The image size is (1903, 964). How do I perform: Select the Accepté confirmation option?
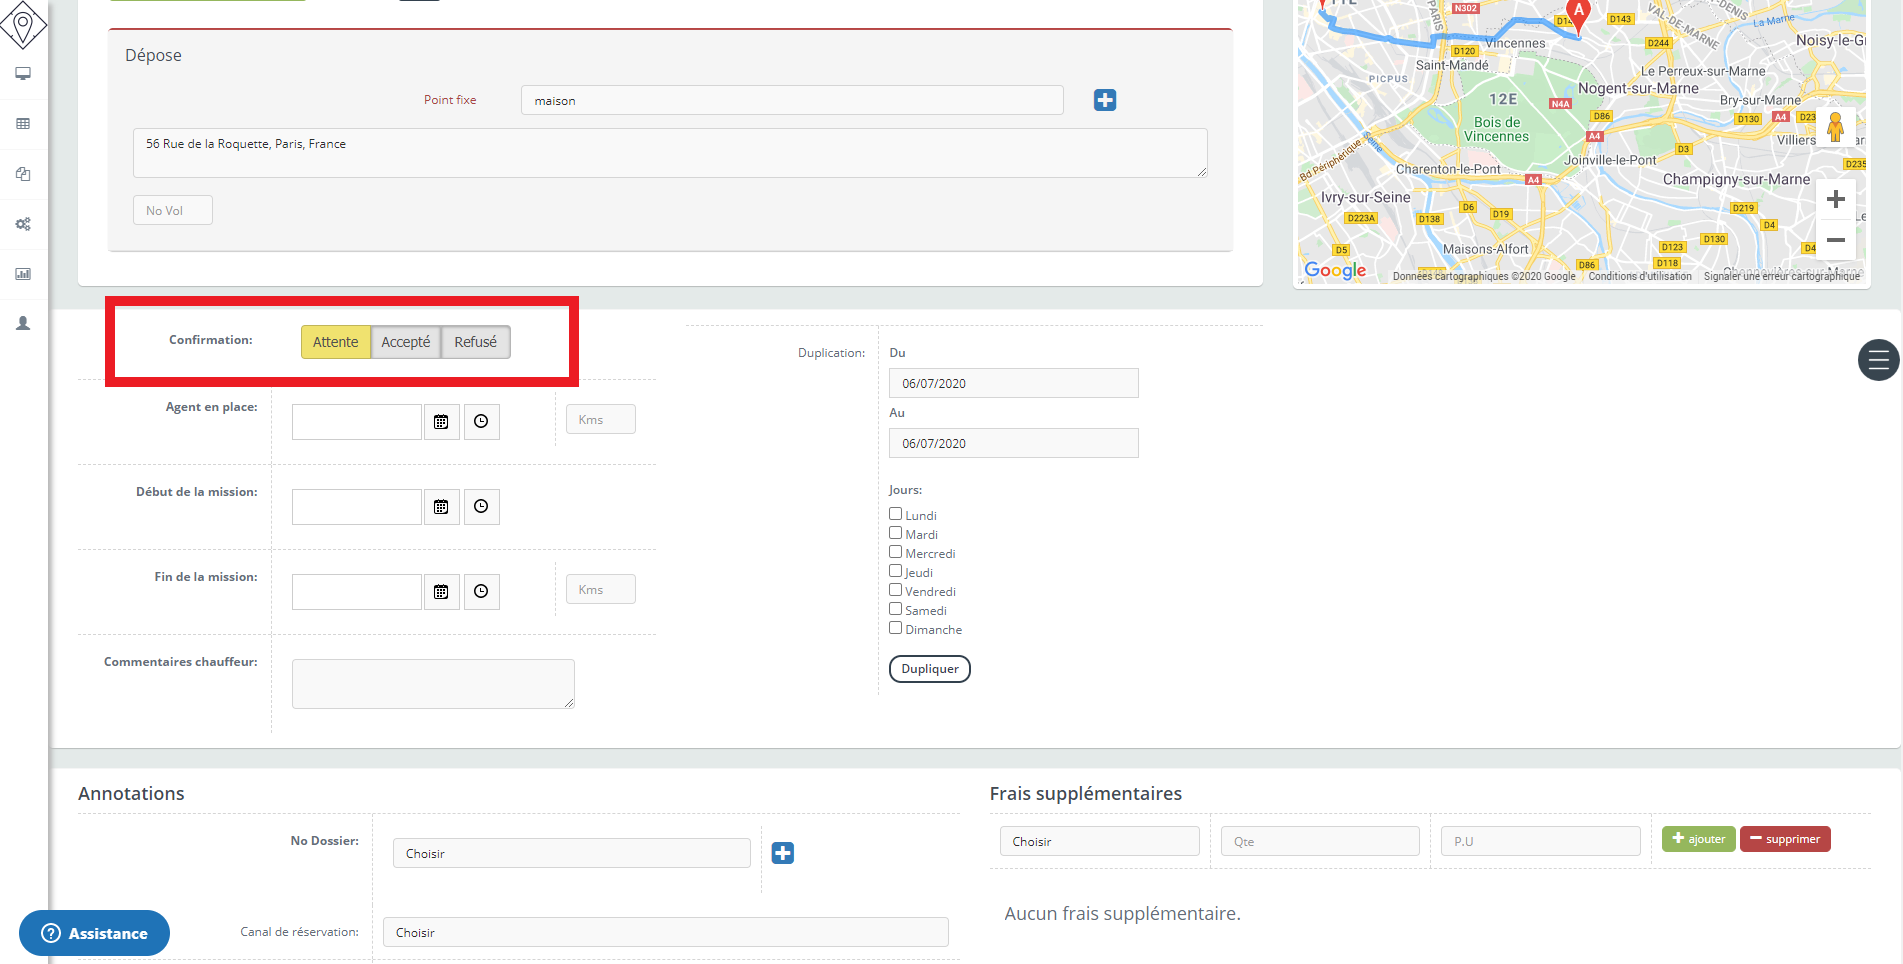click(x=406, y=342)
